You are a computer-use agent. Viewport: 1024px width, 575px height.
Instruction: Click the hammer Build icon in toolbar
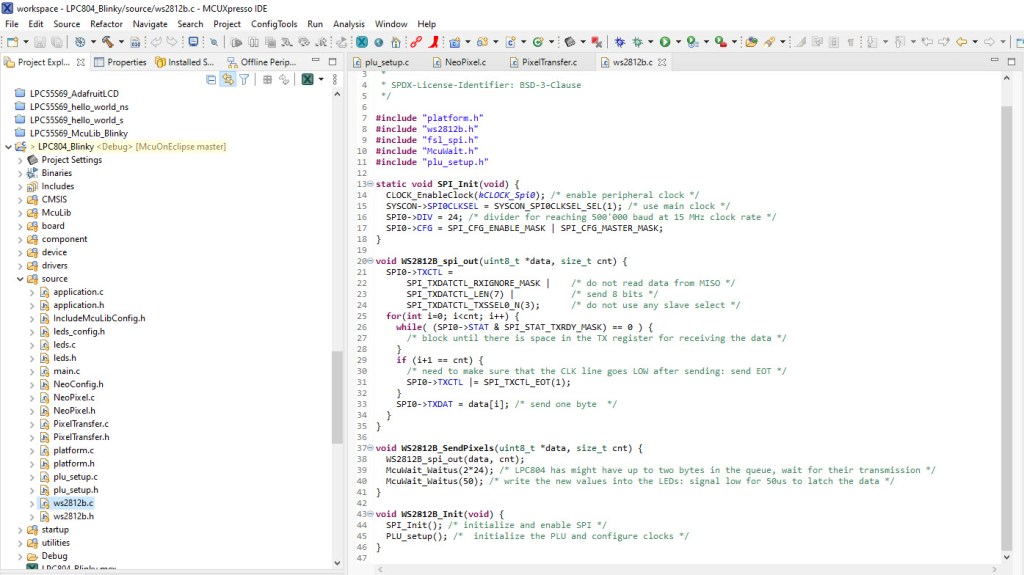[106, 42]
